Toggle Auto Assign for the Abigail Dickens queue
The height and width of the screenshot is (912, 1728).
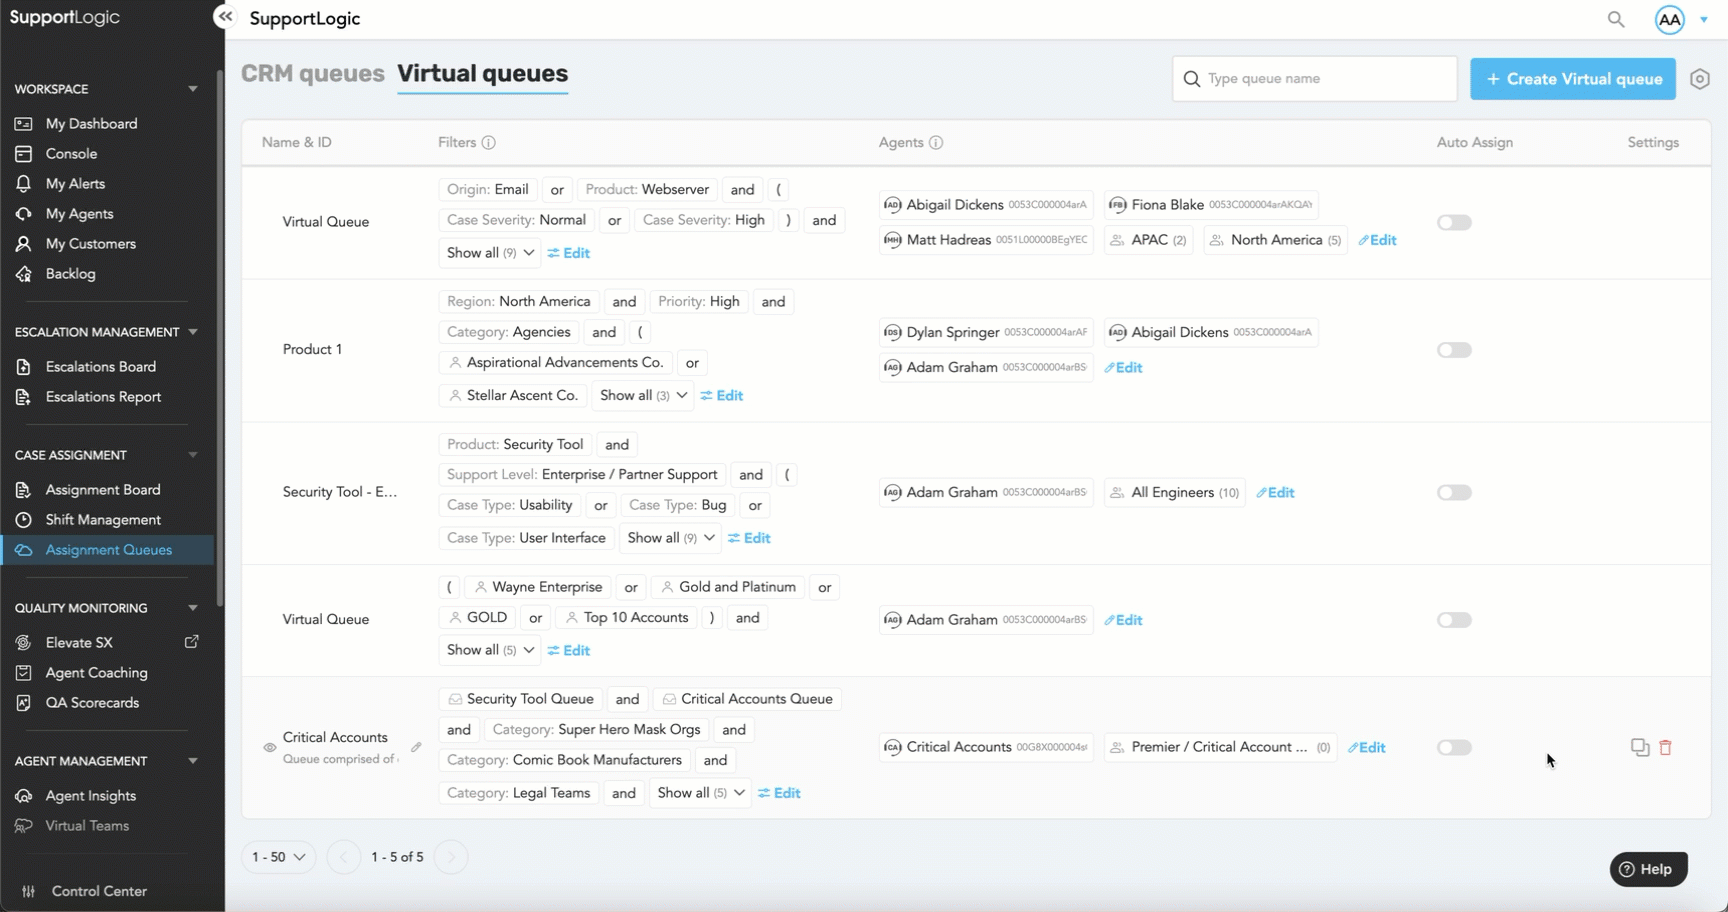(x=1454, y=223)
